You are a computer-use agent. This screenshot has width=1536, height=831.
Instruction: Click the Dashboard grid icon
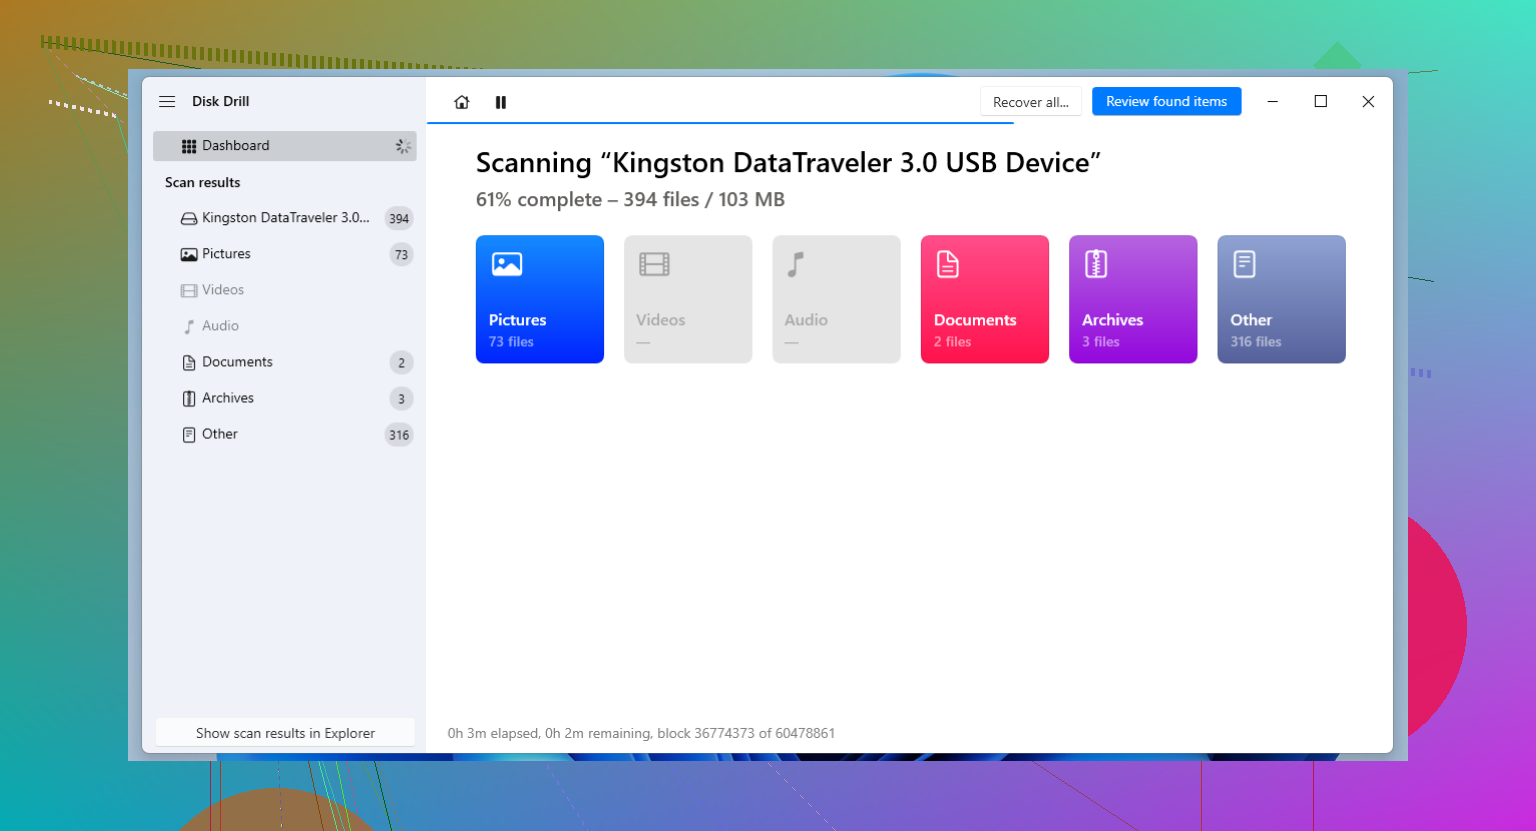(x=188, y=146)
